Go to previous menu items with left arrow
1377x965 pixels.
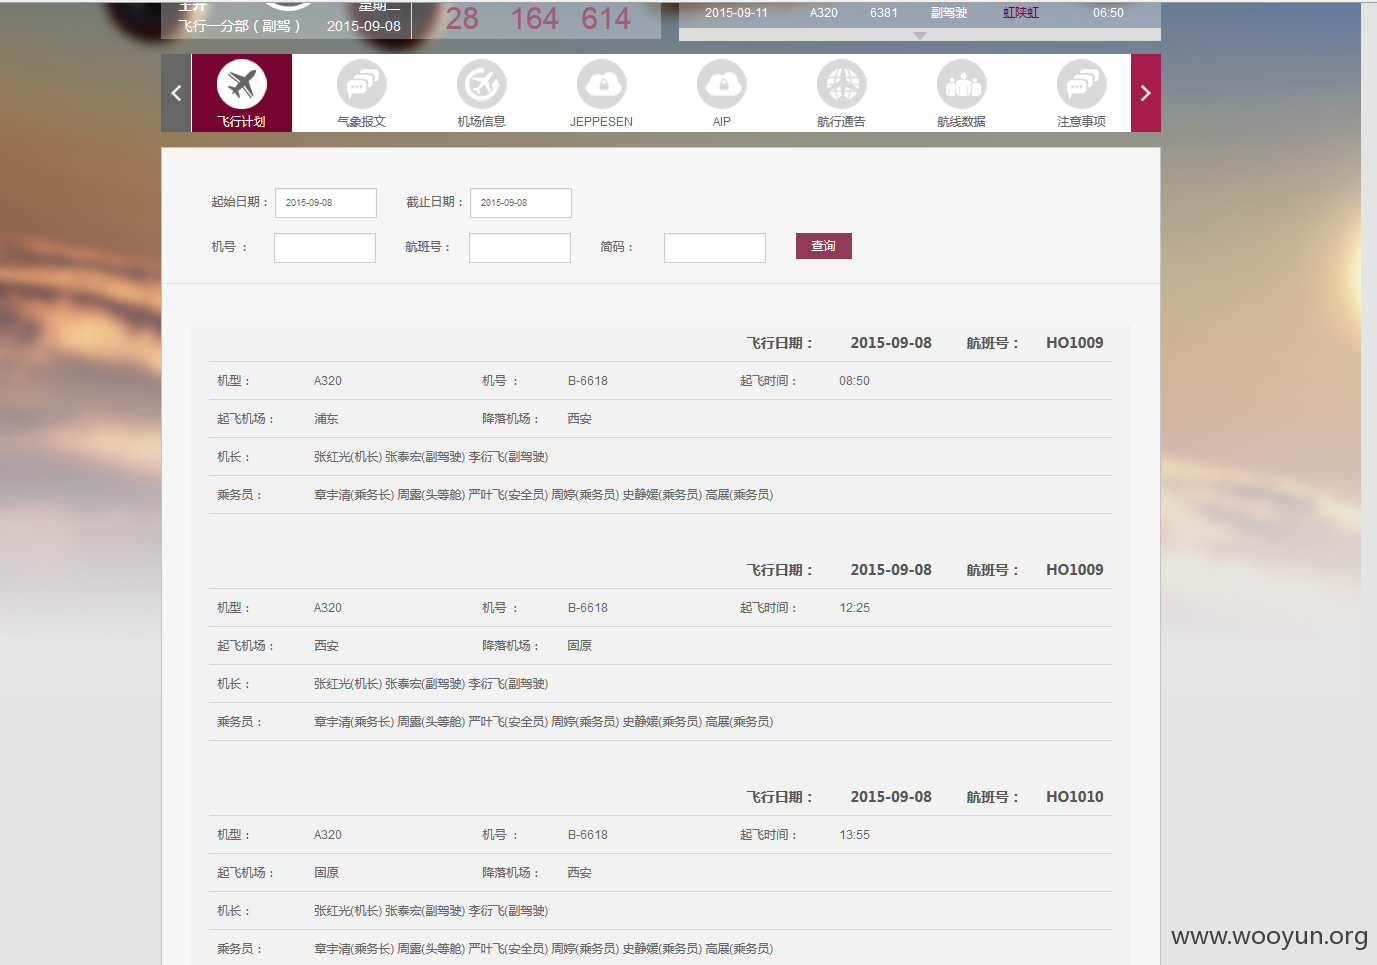click(176, 93)
